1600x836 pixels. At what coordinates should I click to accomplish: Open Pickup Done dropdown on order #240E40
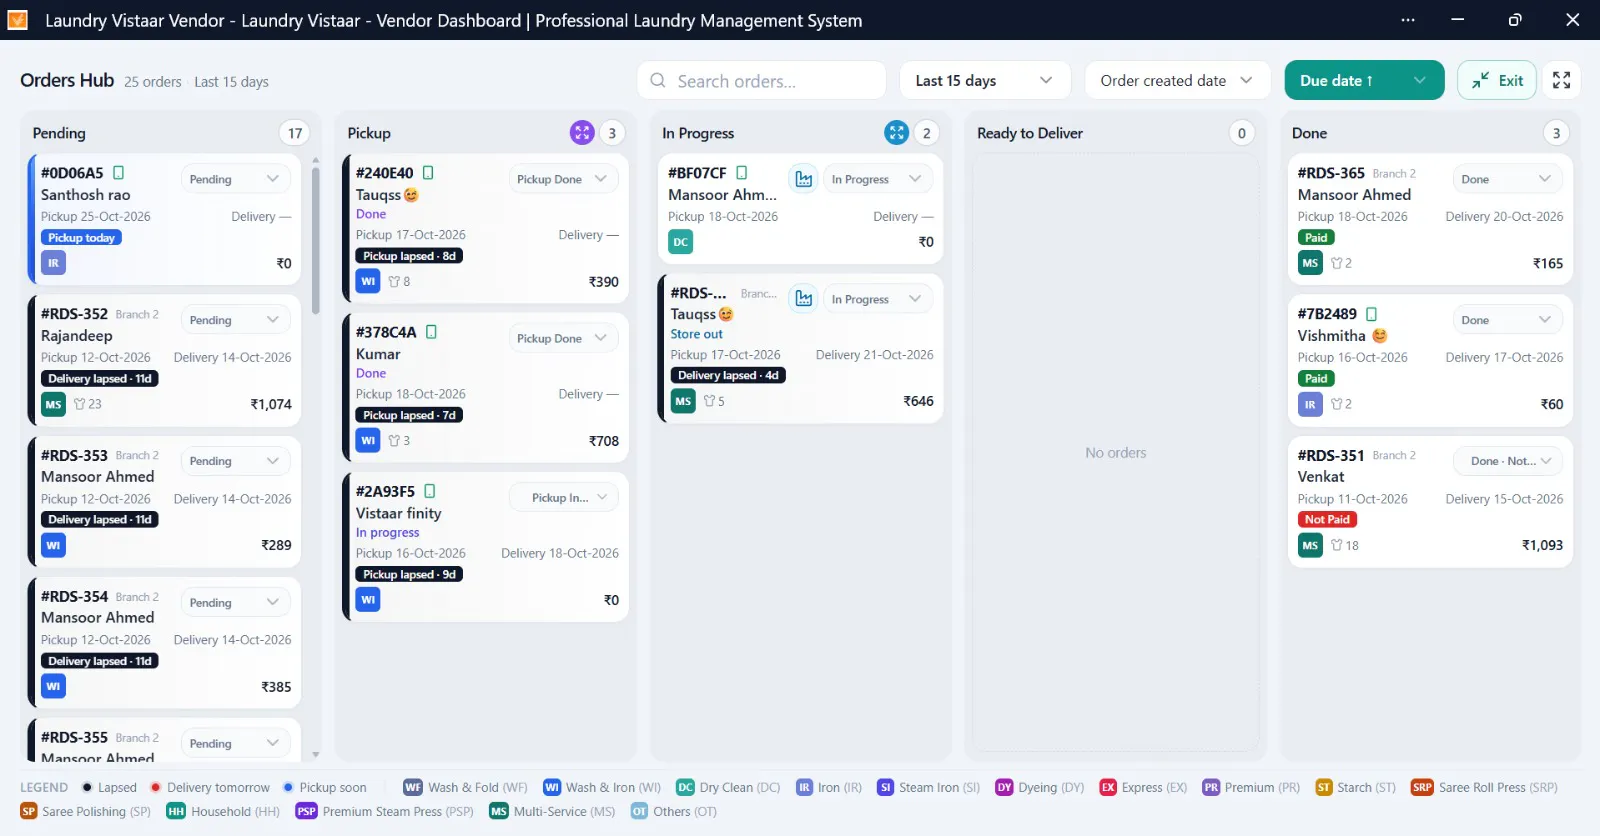(563, 179)
